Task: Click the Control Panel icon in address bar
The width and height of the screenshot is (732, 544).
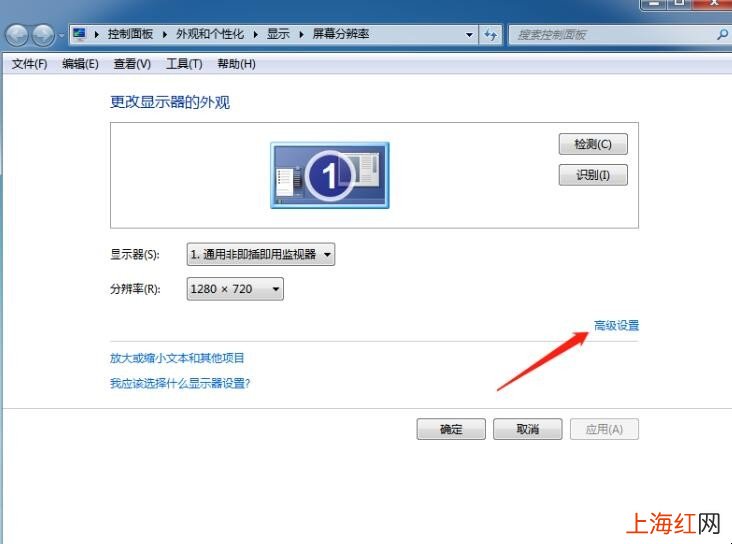Action: point(80,34)
